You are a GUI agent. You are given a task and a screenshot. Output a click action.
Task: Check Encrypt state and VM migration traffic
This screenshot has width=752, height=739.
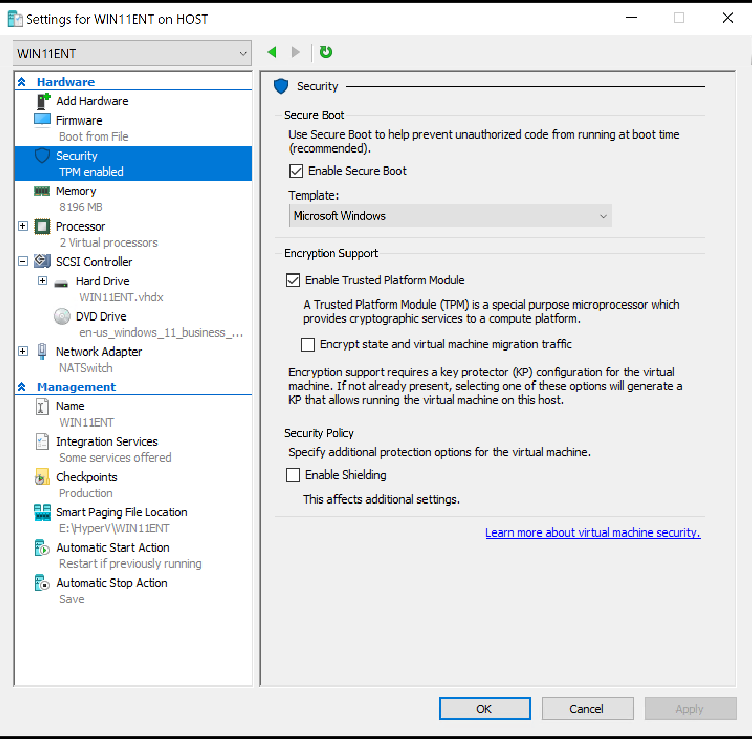(x=308, y=344)
